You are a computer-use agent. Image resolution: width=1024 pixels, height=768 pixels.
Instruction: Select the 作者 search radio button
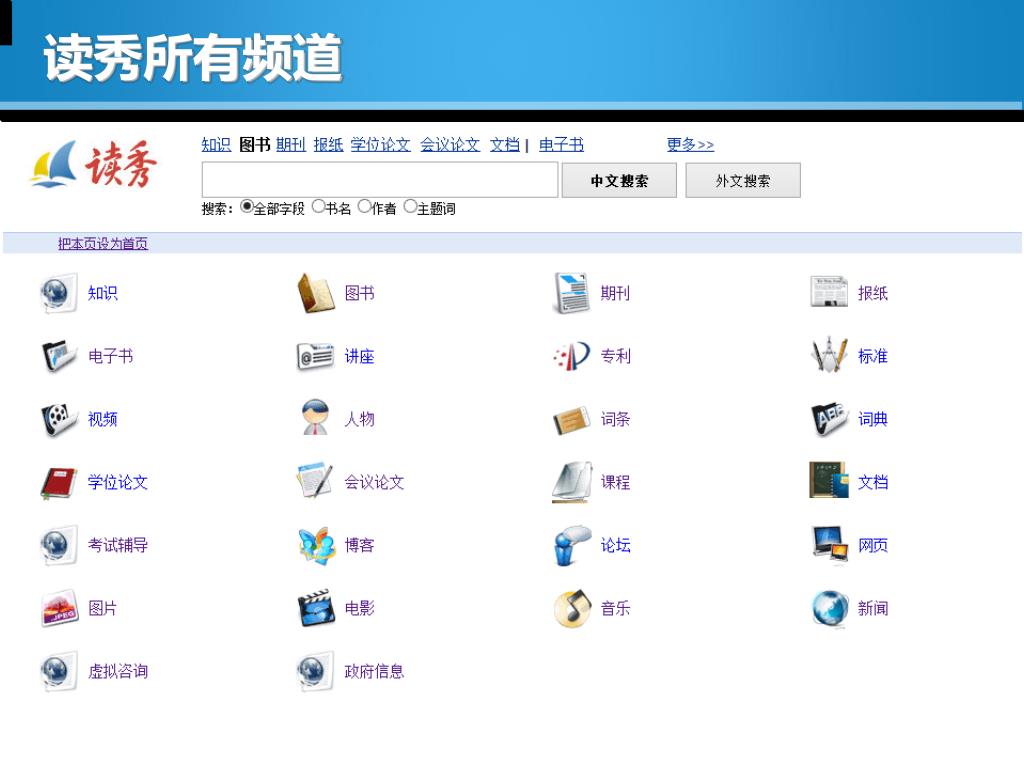(x=364, y=206)
